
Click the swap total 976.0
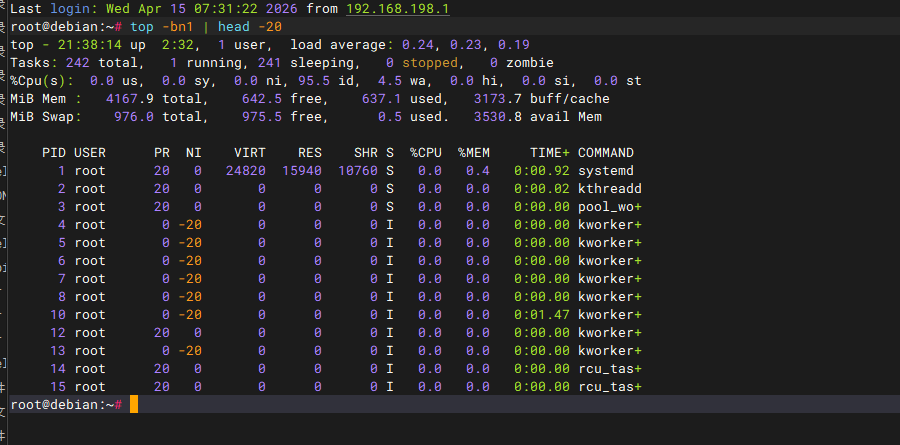tap(134, 117)
